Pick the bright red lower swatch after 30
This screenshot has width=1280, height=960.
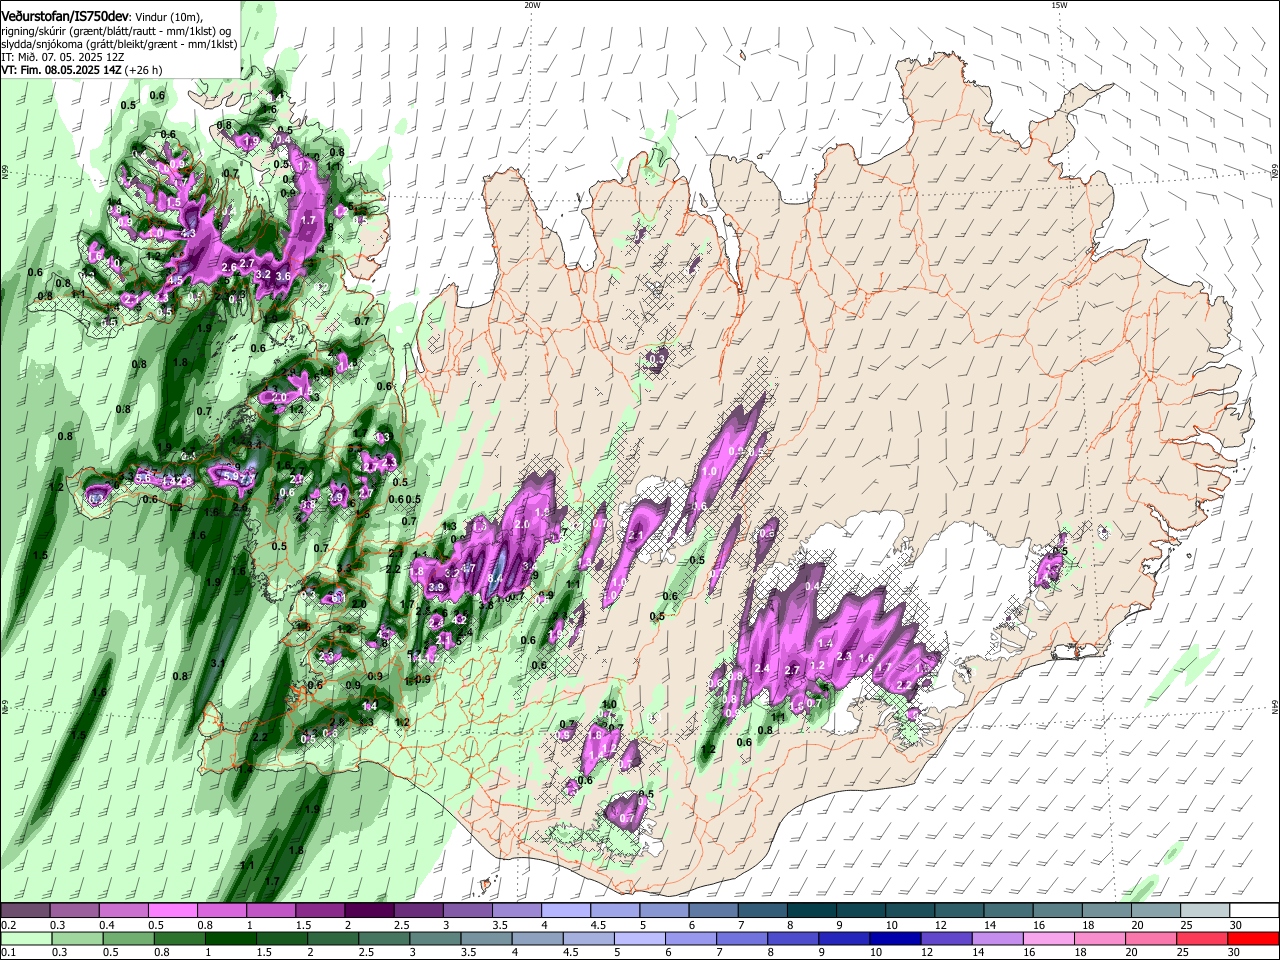[x=1253, y=939]
